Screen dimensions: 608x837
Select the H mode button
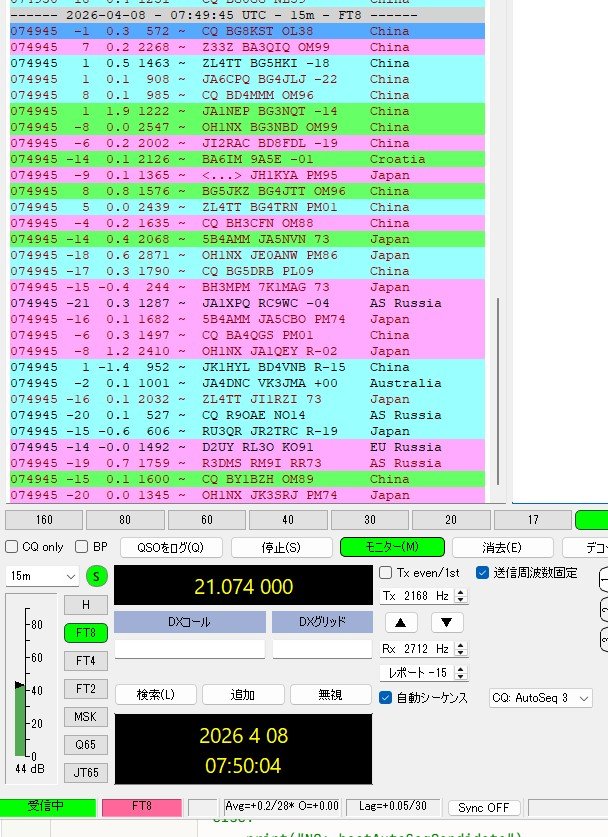coord(86,605)
